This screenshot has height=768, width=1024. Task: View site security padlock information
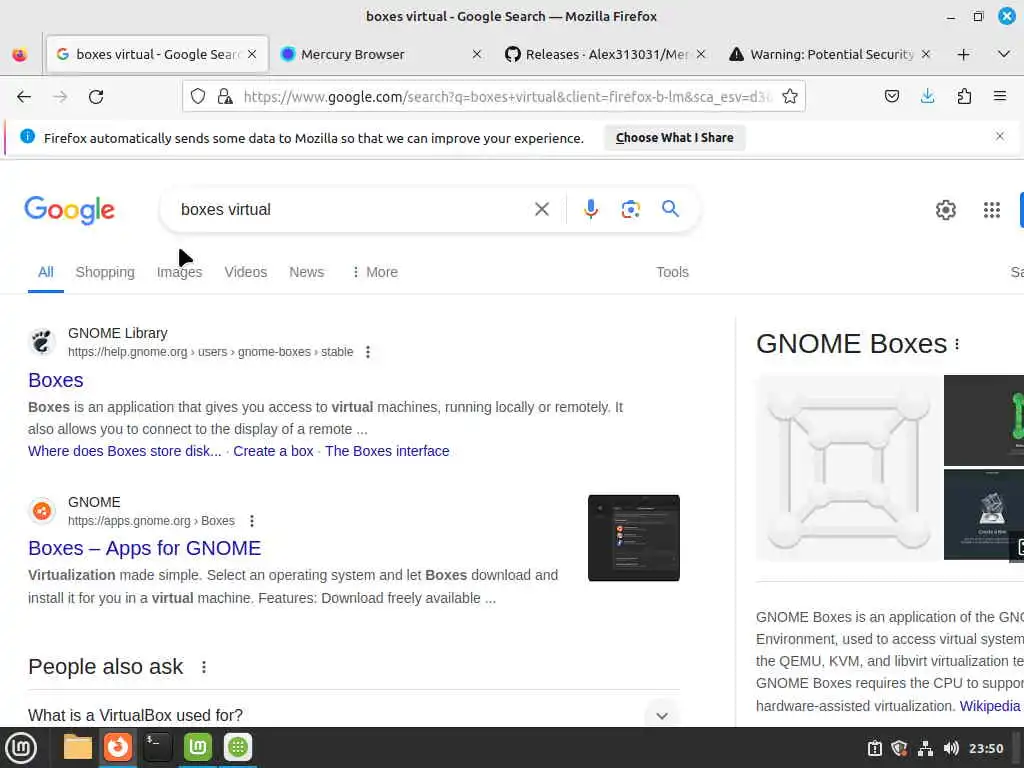225,97
